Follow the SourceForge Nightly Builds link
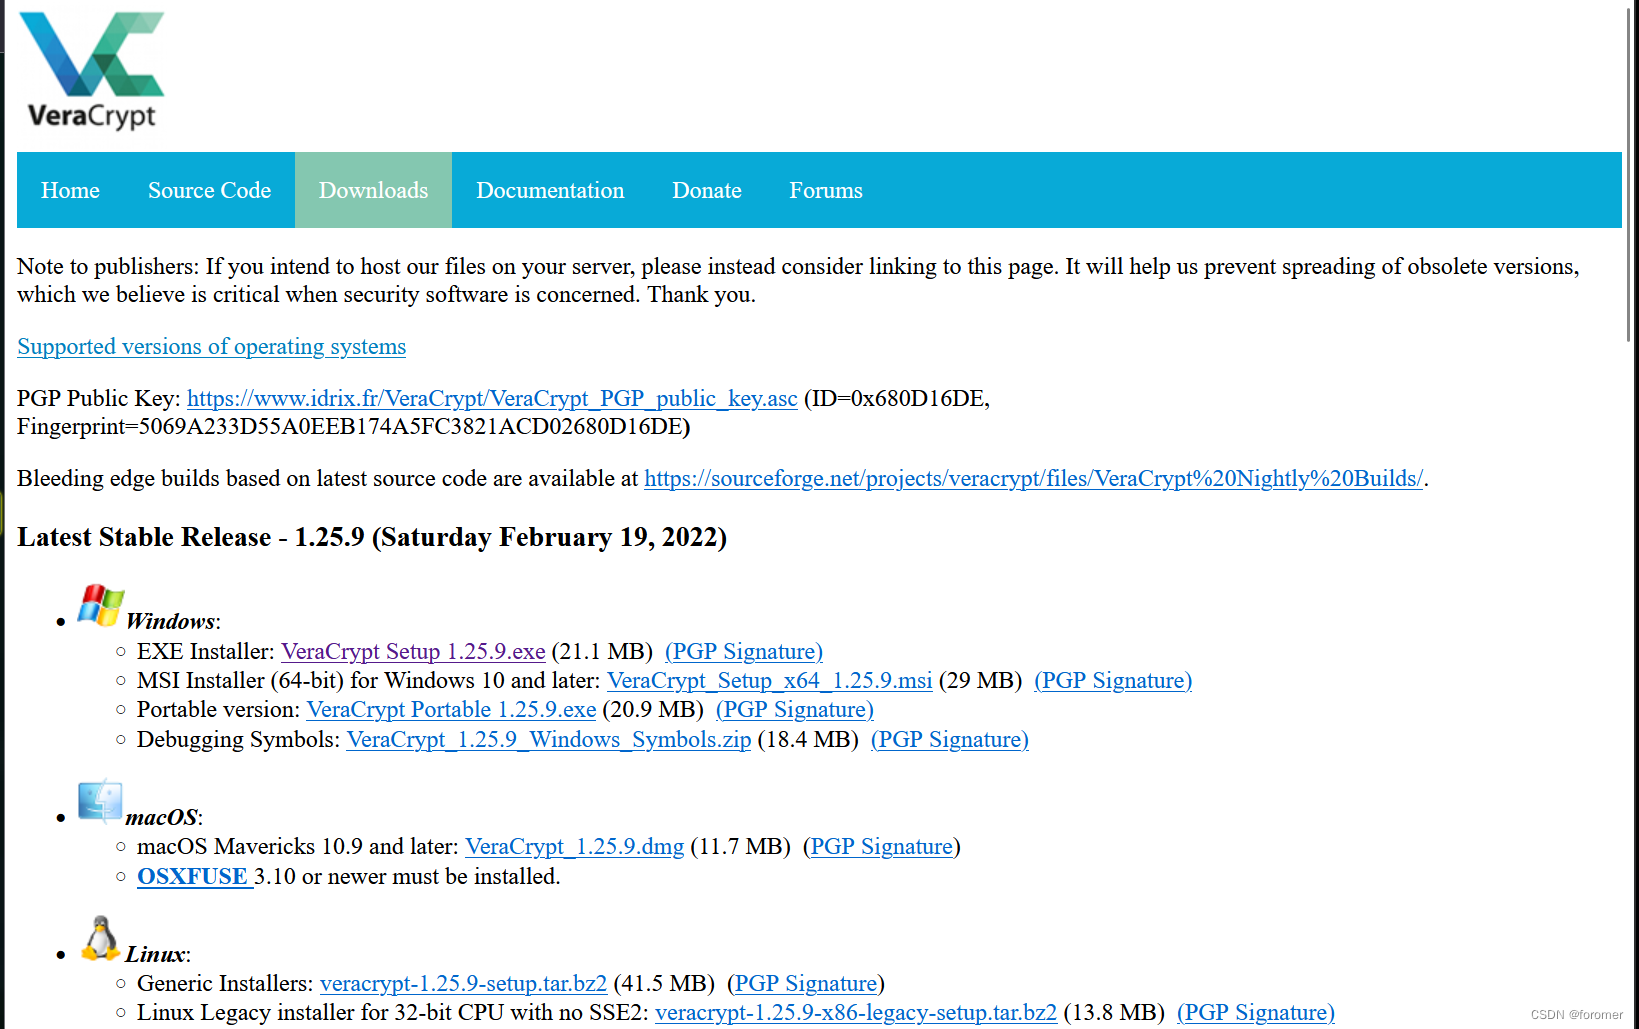The height and width of the screenshot is (1029, 1639). (1033, 478)
